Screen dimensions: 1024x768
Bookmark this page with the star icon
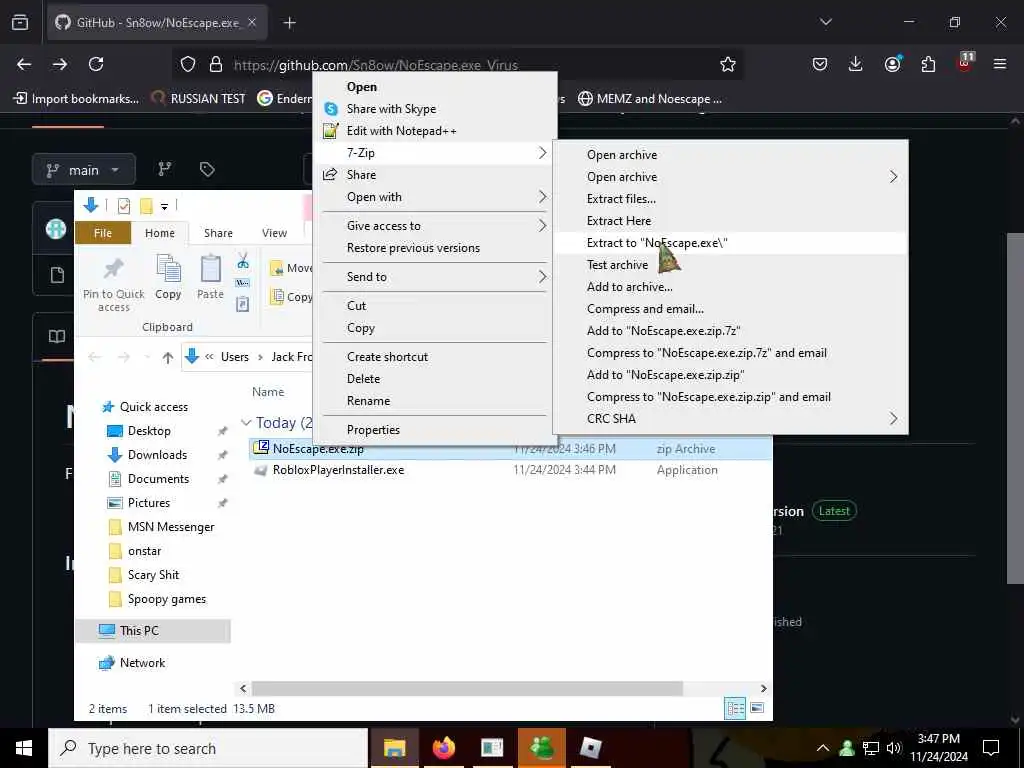[728, 64]
